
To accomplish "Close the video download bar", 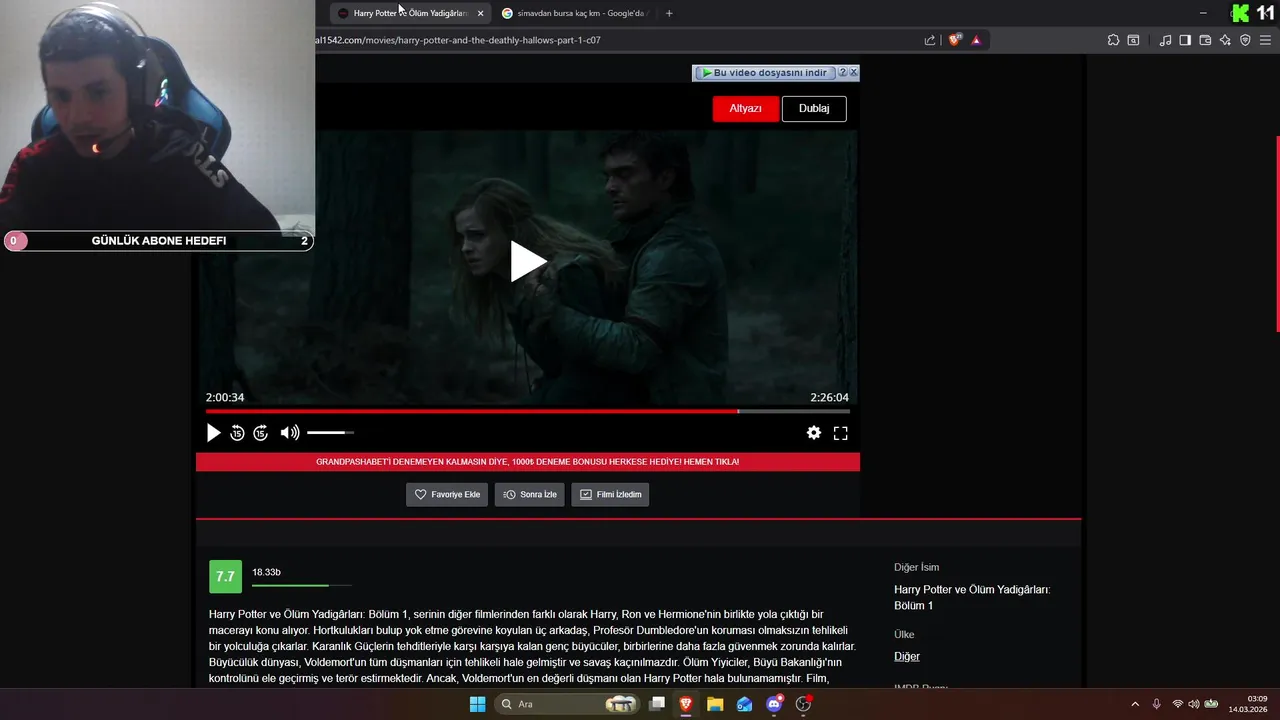I will coord(853,73).
